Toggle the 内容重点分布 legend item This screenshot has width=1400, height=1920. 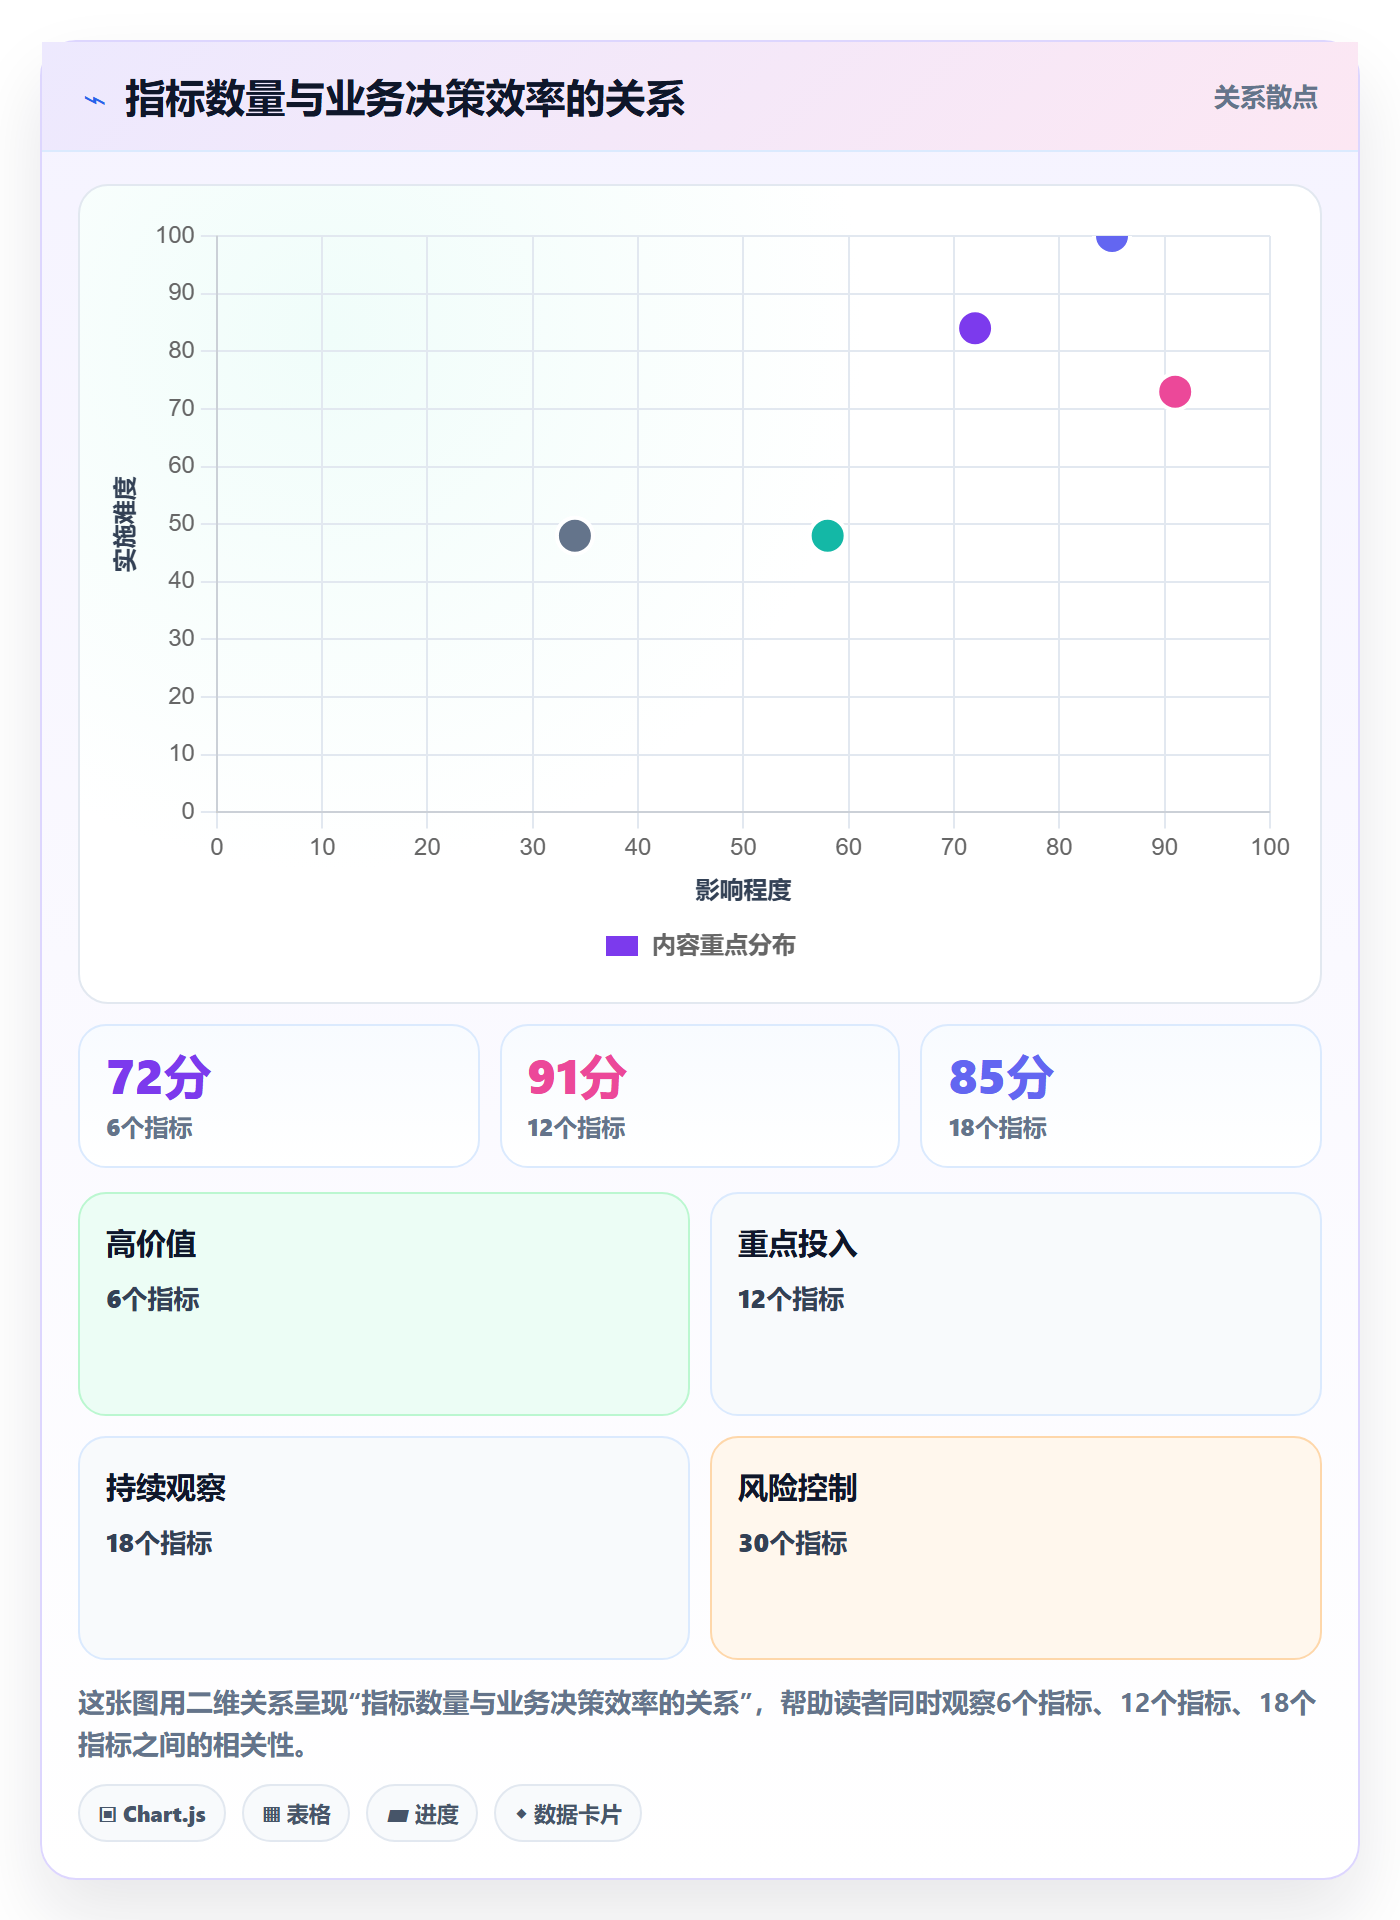click(x=700, y=945)
